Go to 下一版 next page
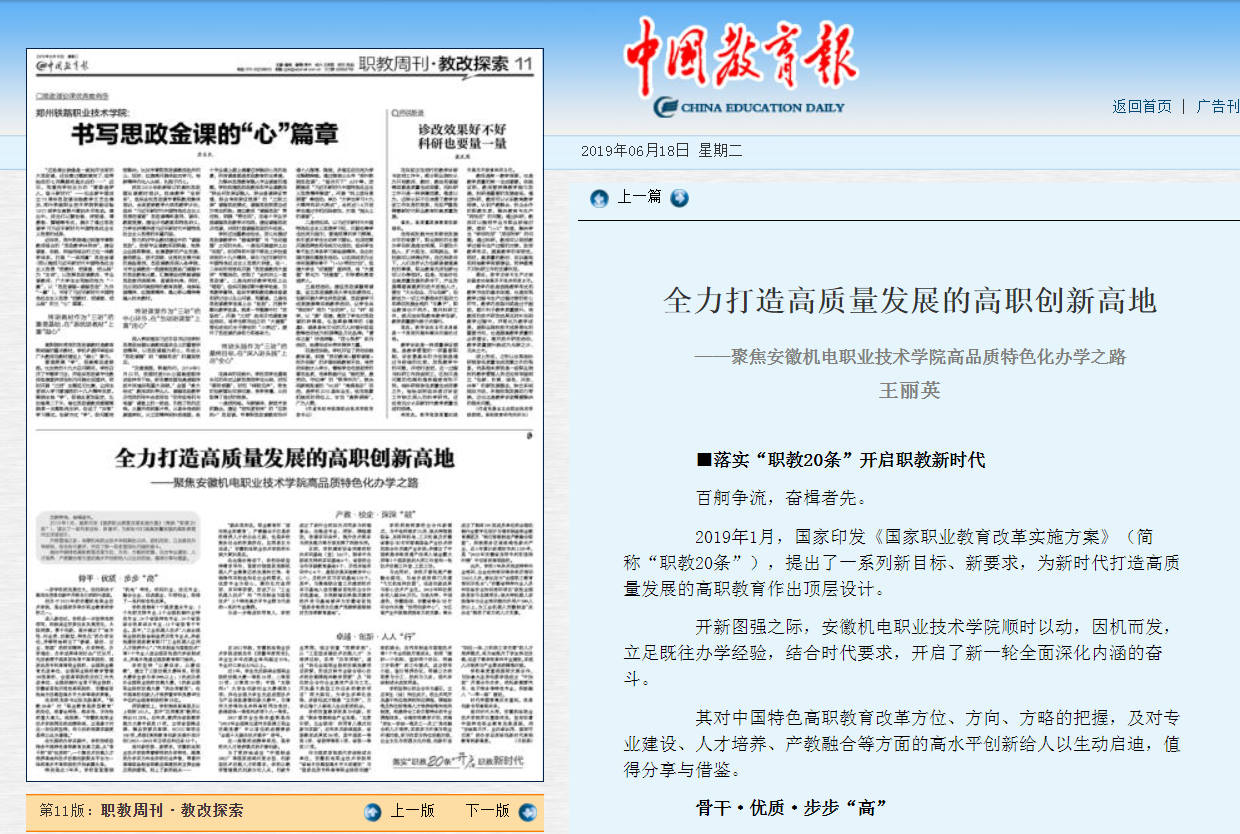This screenshot has width=1240, height=834. pos(487,811)
